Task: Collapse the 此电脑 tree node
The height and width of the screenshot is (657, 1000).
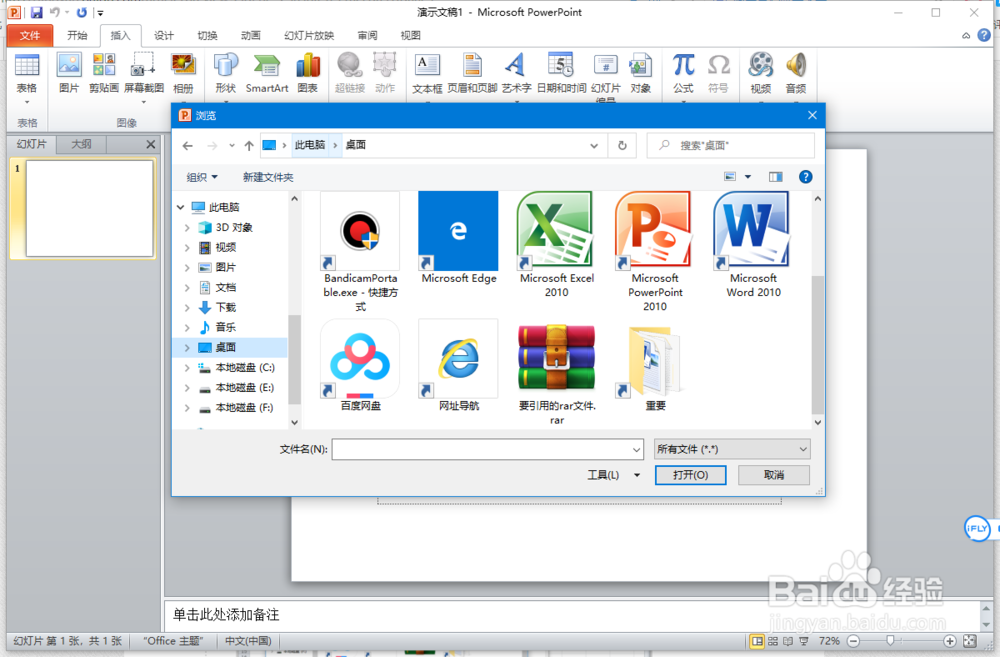Action: [180, 207]
